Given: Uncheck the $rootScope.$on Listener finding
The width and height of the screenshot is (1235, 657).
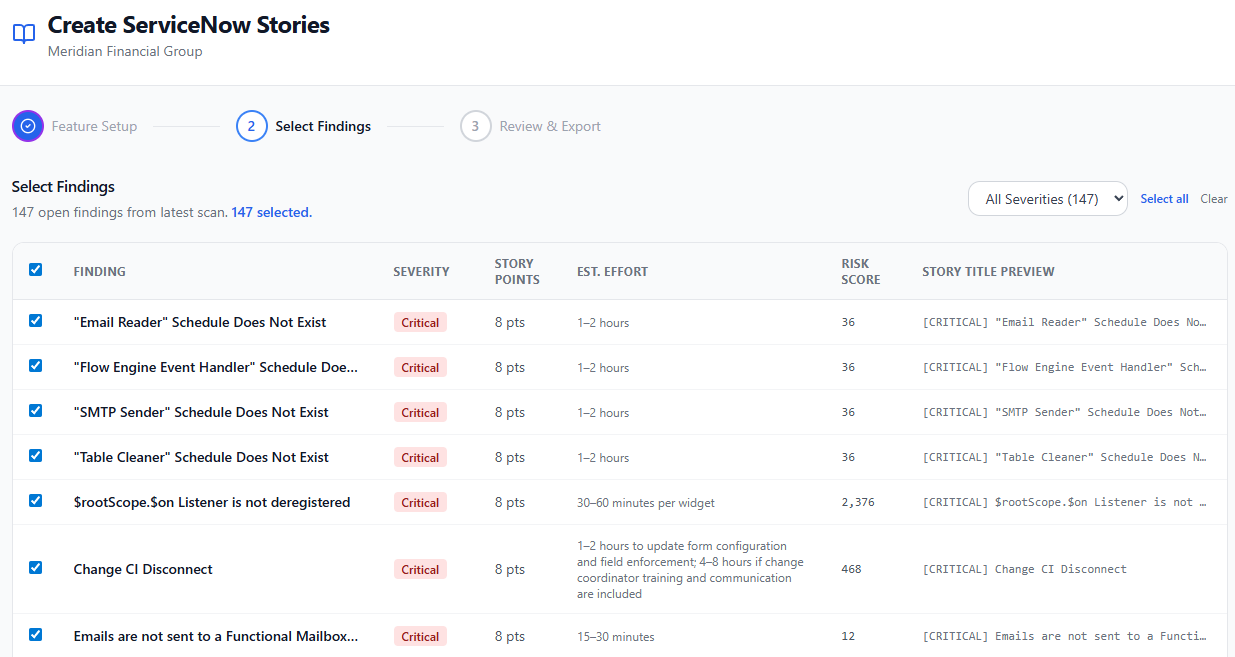Looking at the screenshot, I should tap(36, 501).
